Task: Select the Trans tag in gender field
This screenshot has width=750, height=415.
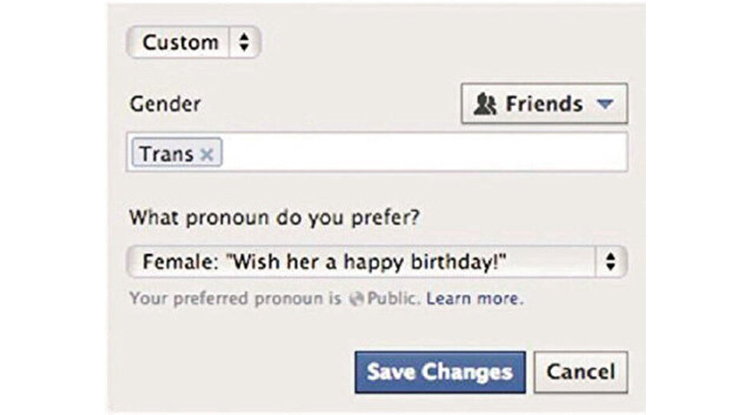Action: 166,154
